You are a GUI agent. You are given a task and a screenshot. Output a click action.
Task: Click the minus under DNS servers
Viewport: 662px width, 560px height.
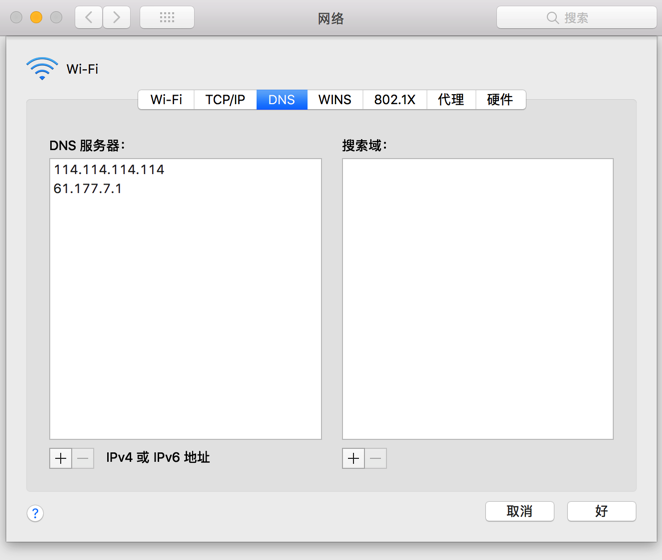pos(83,459)
